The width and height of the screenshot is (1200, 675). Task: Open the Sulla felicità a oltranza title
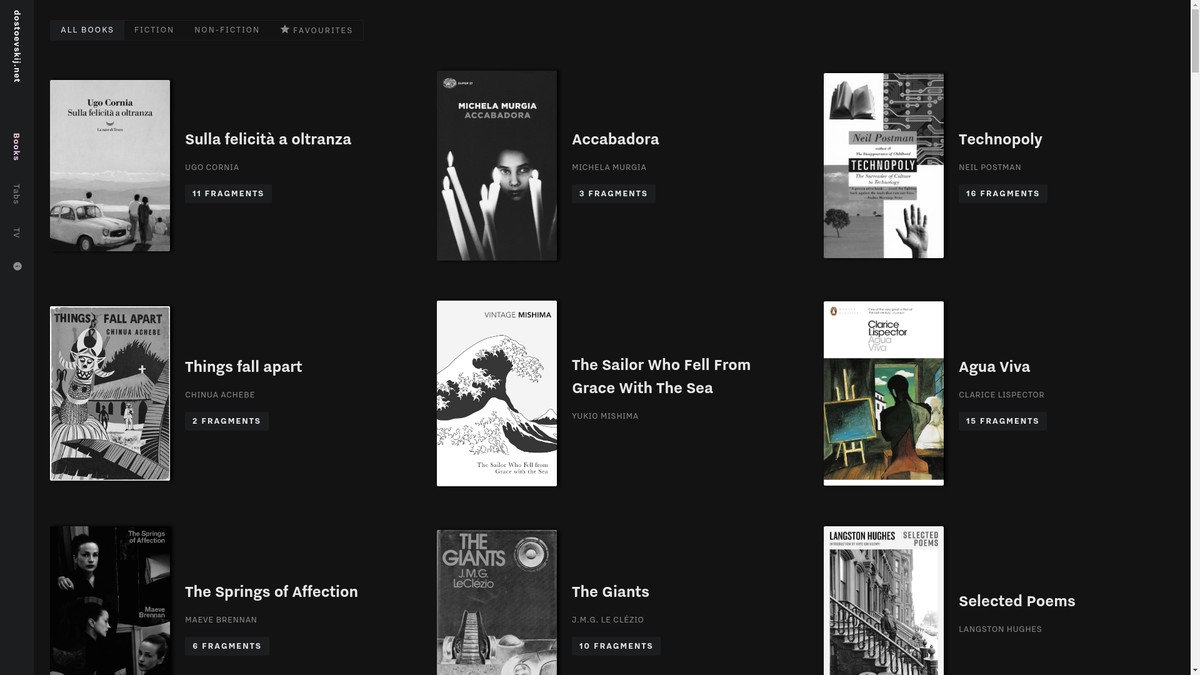(268, 139)
